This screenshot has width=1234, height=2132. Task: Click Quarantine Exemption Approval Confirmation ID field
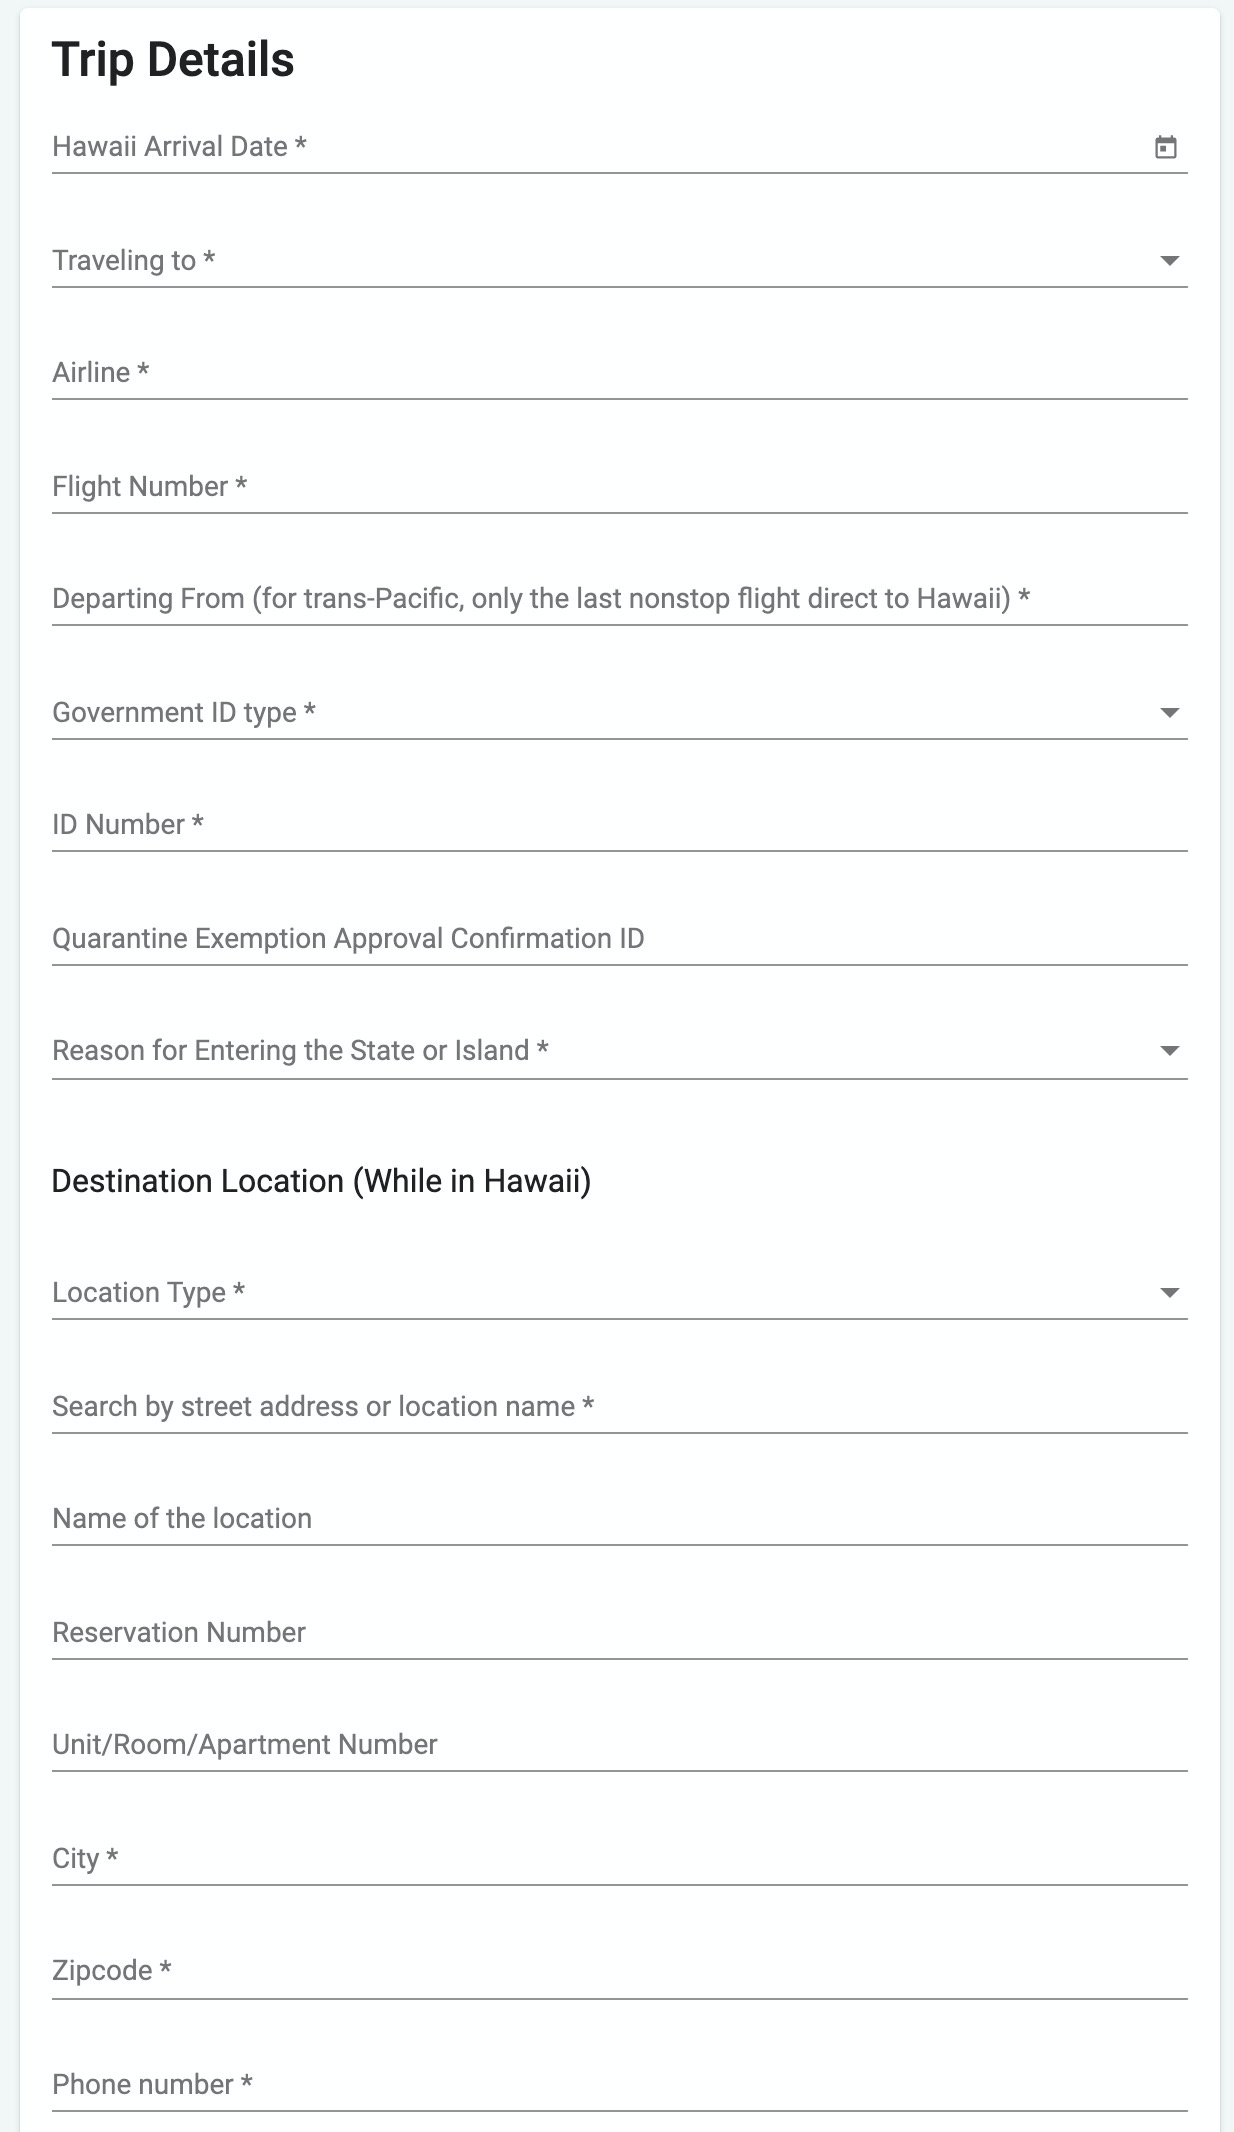click(x=619, y=939)
